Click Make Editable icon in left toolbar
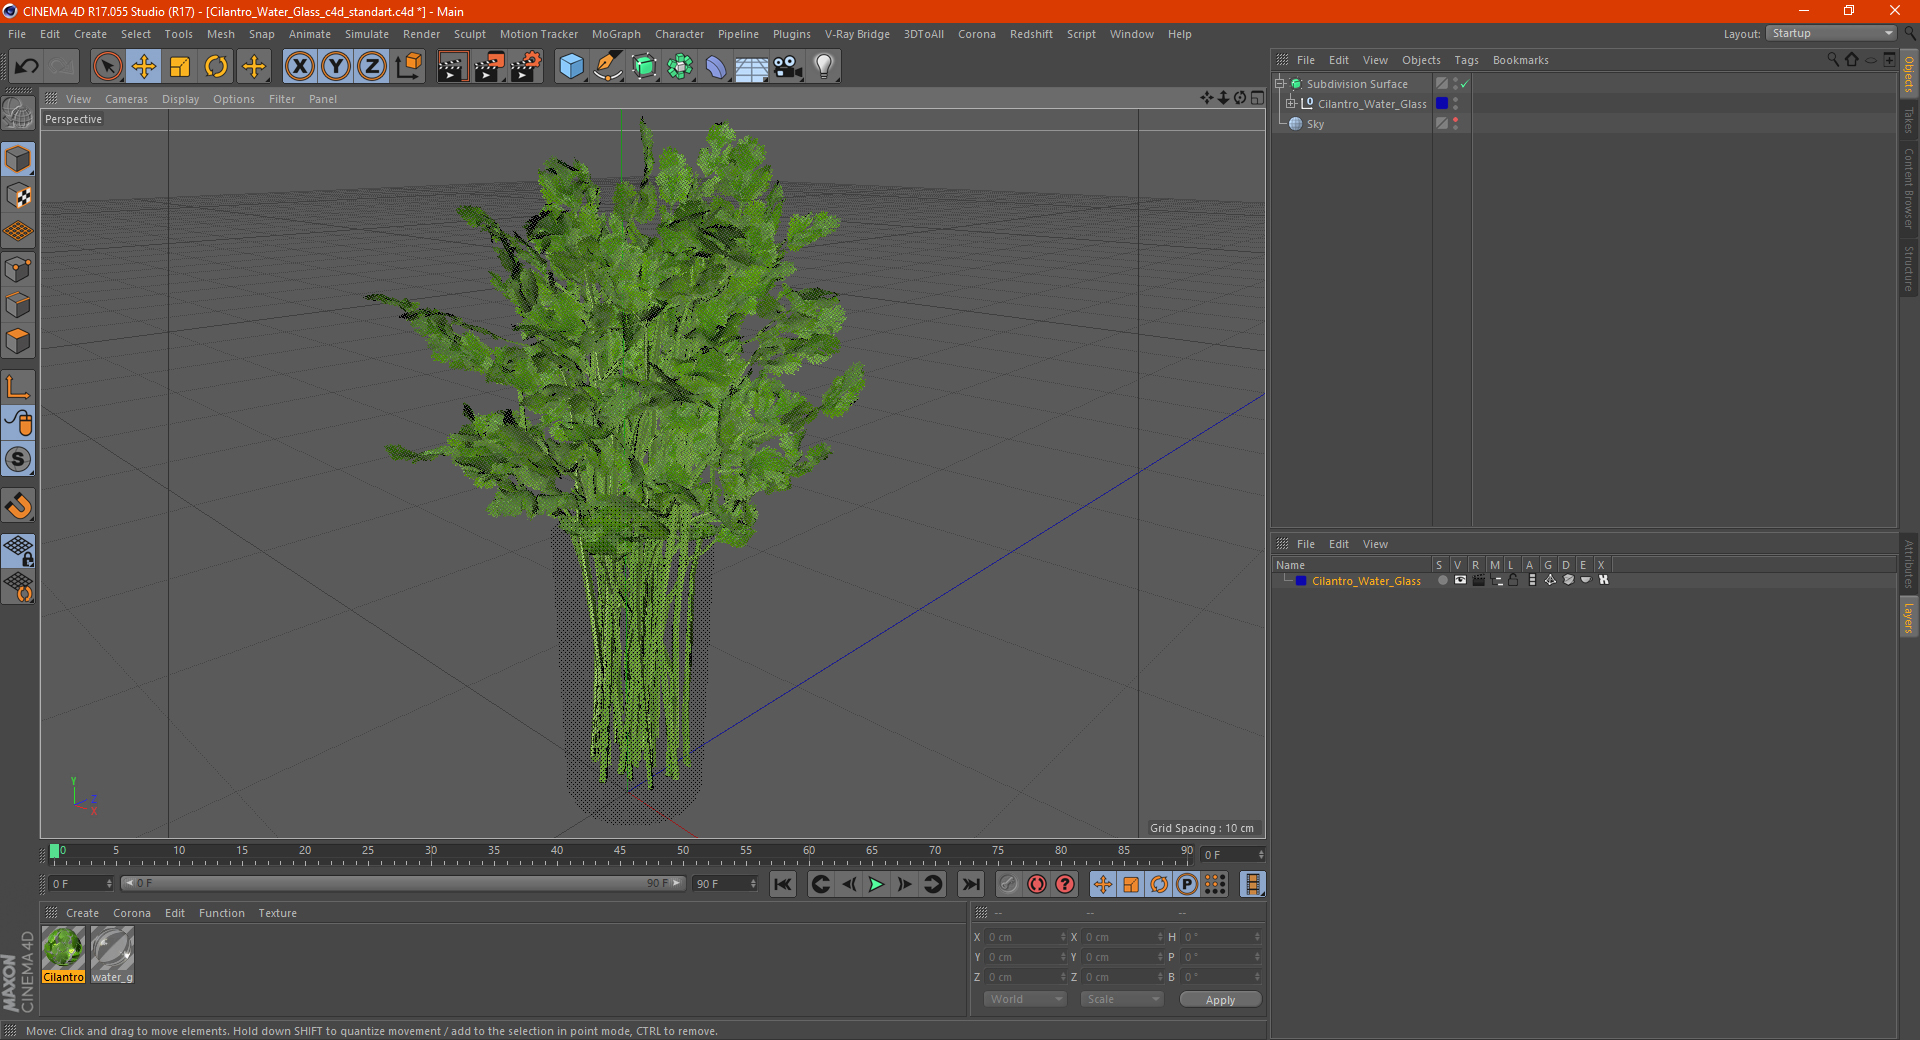The width and height of the screenshot is (1920, 1040). (x=18, y=114)
